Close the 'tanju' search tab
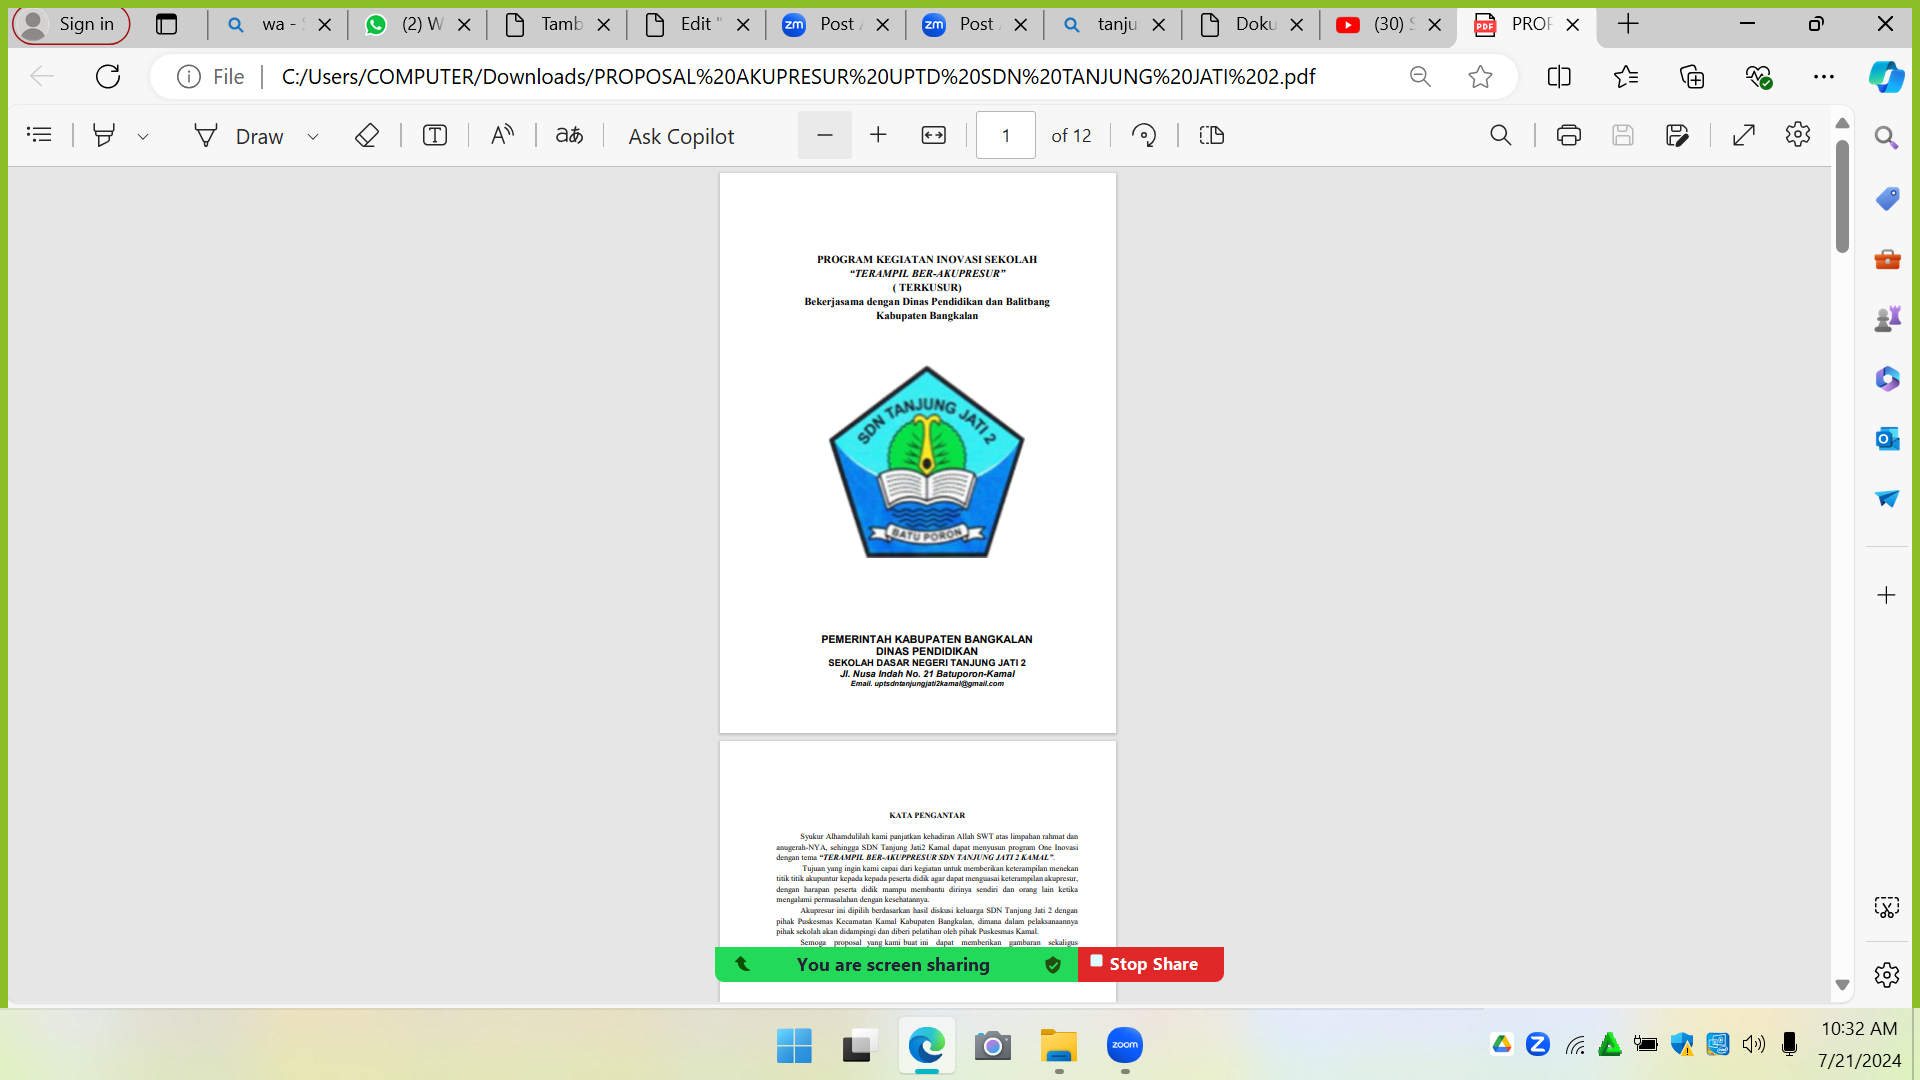The width and height of the screenshot is (1920, 1080). [x=1159, y=25]
